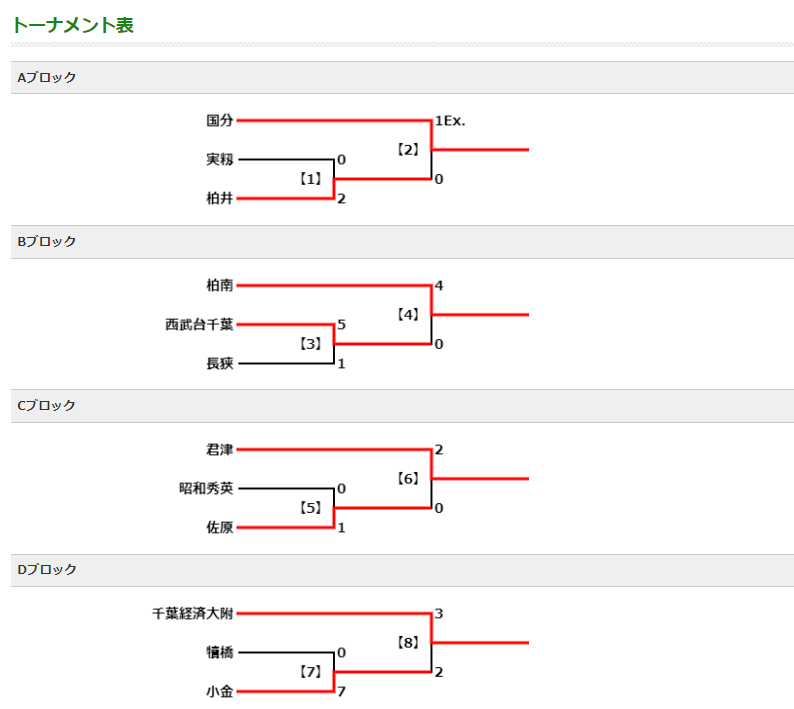The image size is (794, 709).
Task: Select team name 昭和秀英
Action: (206, 489)
